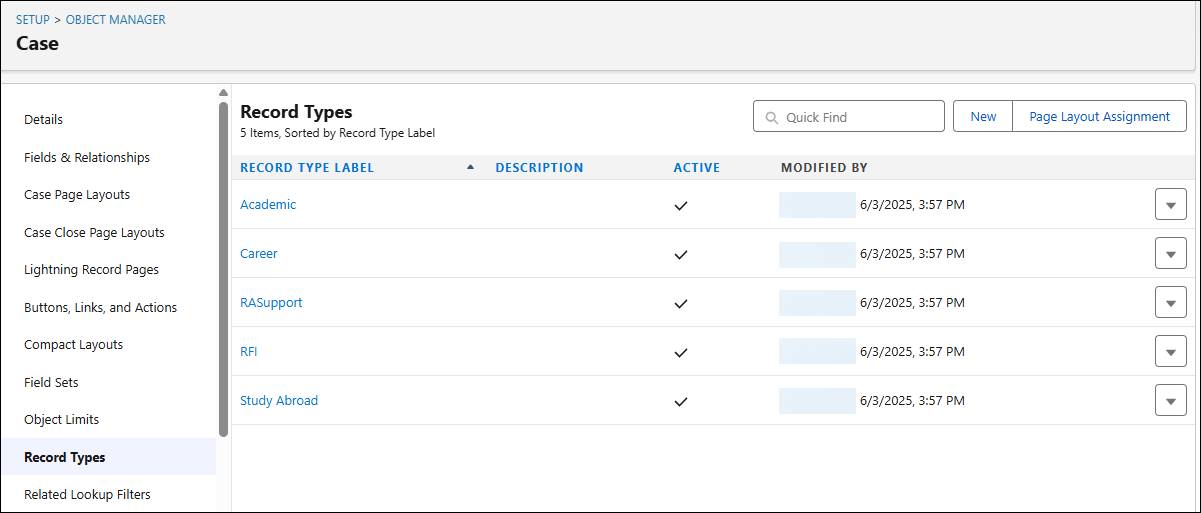Click the sidebar vertical scrollbar
The height and width of the screenshot is (513, 1201).
(x=223, y=270)
